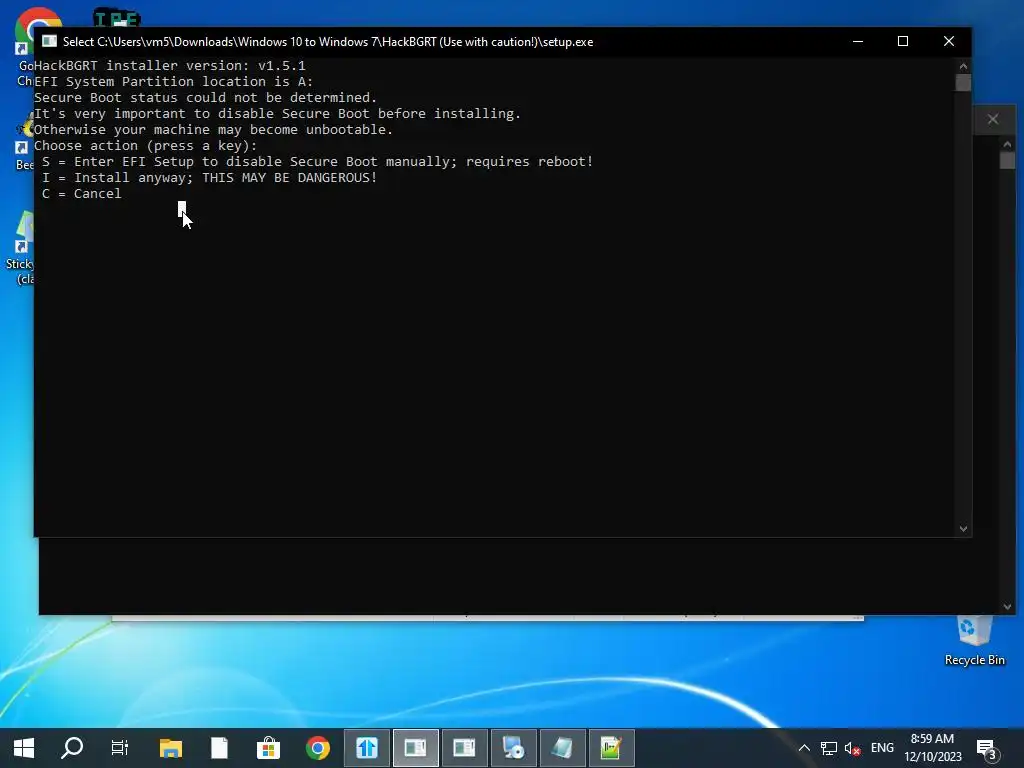The image size is (1024, 768).
Task: Click the "S = Enter EFI Setup" line
Action: [x=317, y=161]
